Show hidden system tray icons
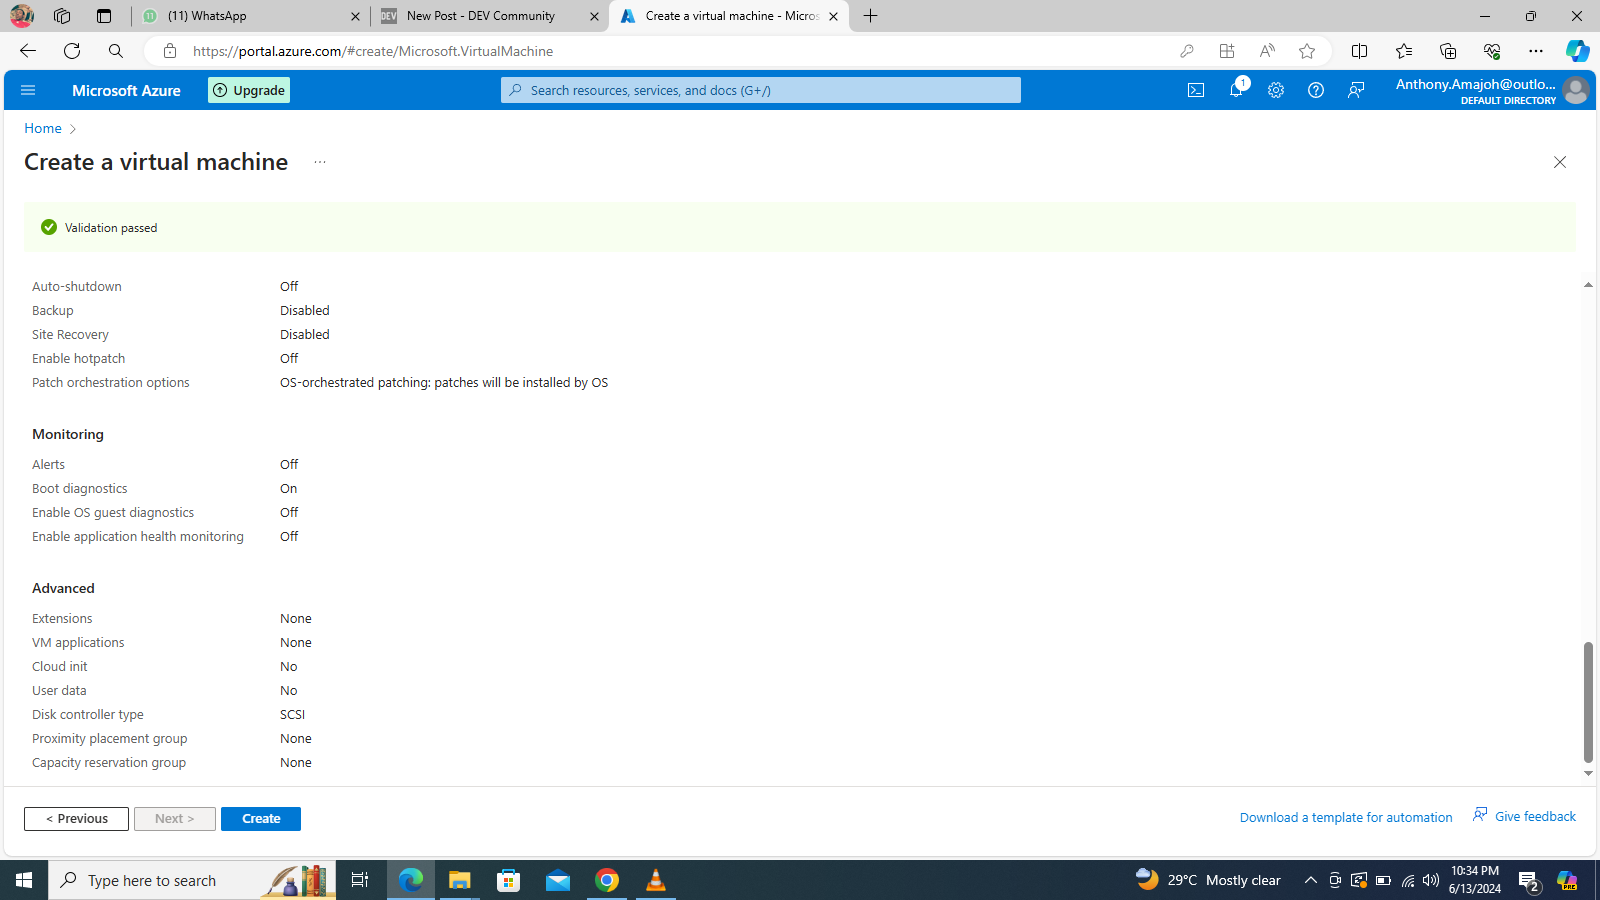Viewport: 1600px width, 900px height. coord(1311,881)
